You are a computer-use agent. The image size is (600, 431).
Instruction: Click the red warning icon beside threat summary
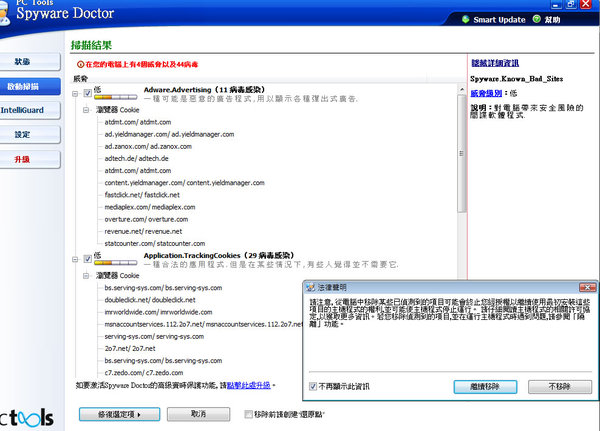click(80, 64)
